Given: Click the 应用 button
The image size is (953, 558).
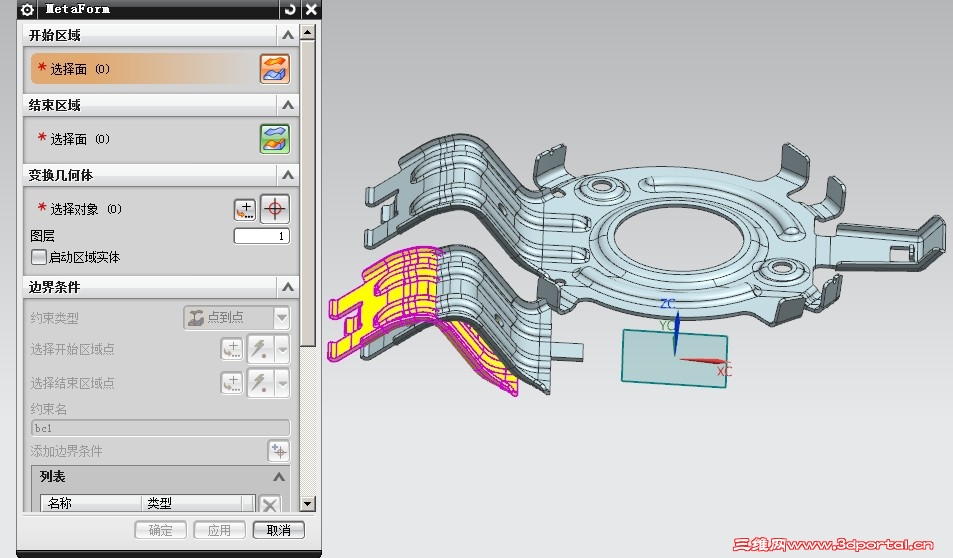Looking at the screenshot, I should point(219,530).
